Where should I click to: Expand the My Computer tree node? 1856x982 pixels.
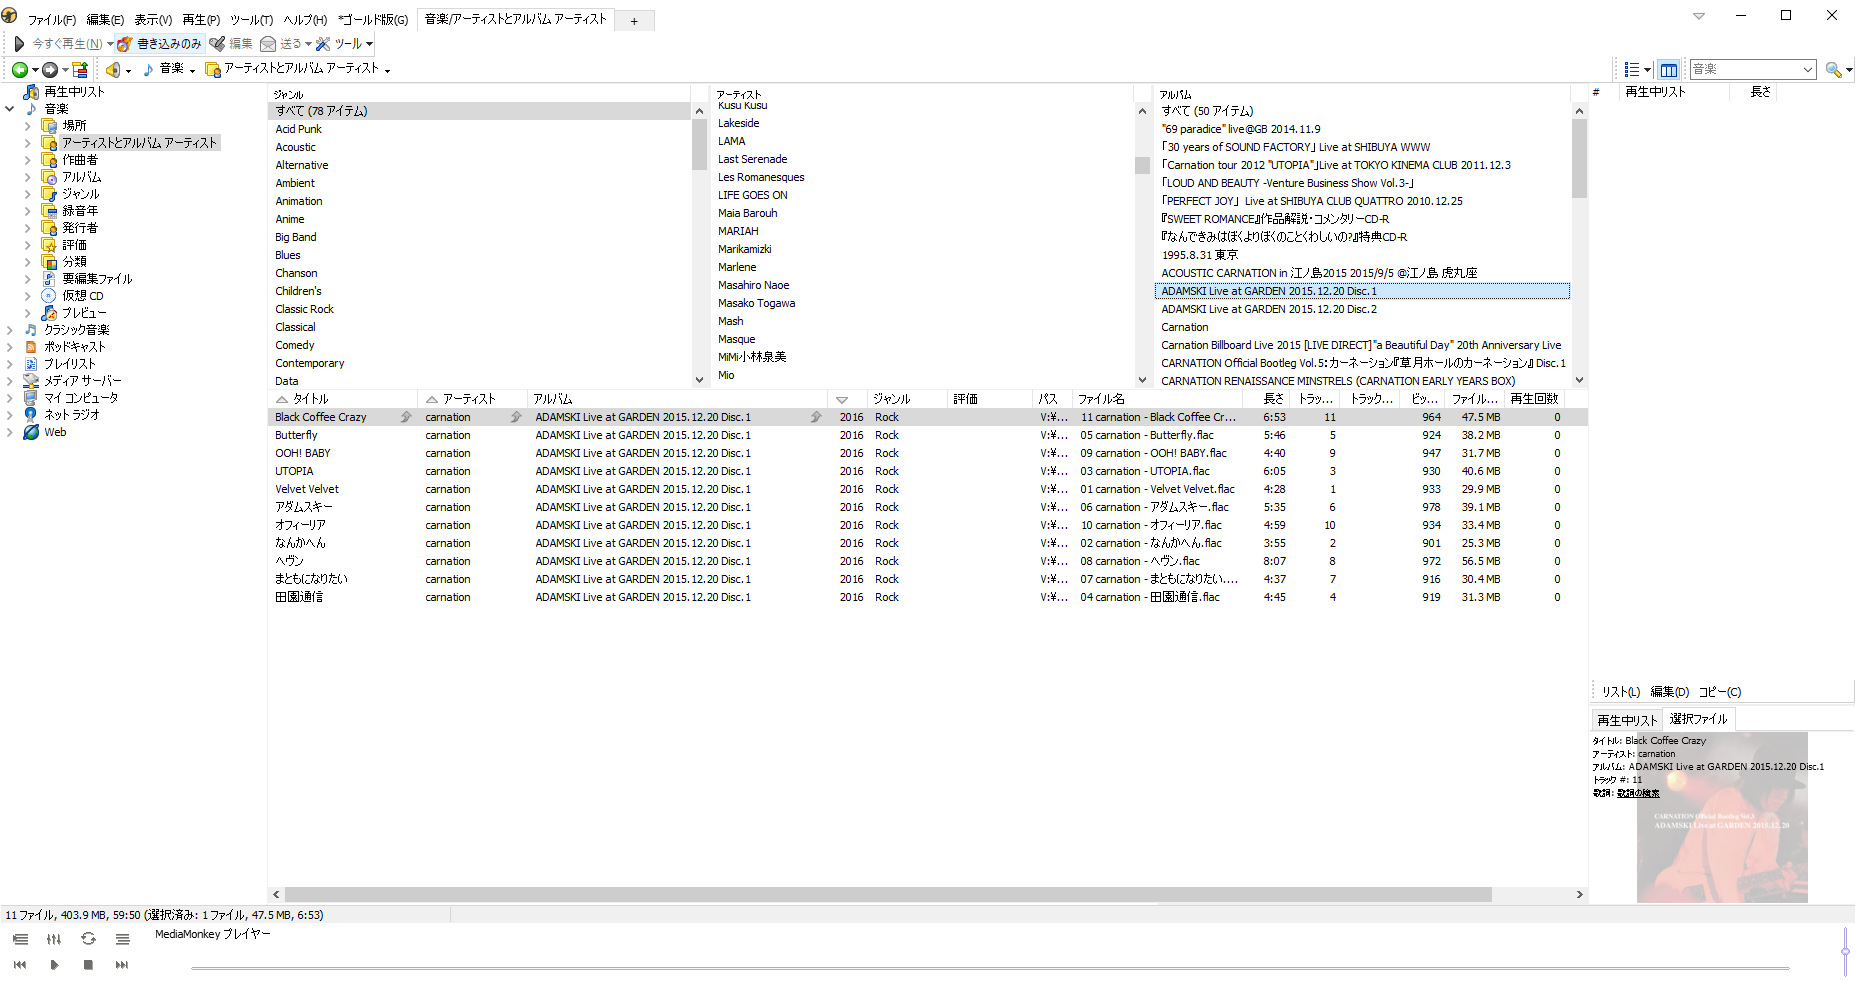coord(9,398)
